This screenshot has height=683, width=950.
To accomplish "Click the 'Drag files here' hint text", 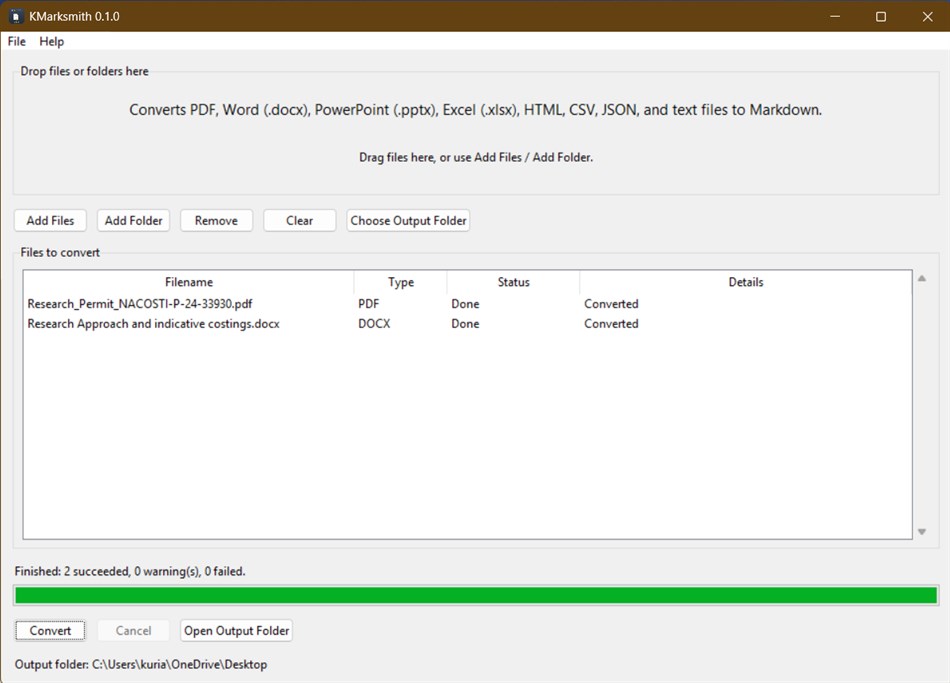I will pyautogui.click(x=476, y=157).
